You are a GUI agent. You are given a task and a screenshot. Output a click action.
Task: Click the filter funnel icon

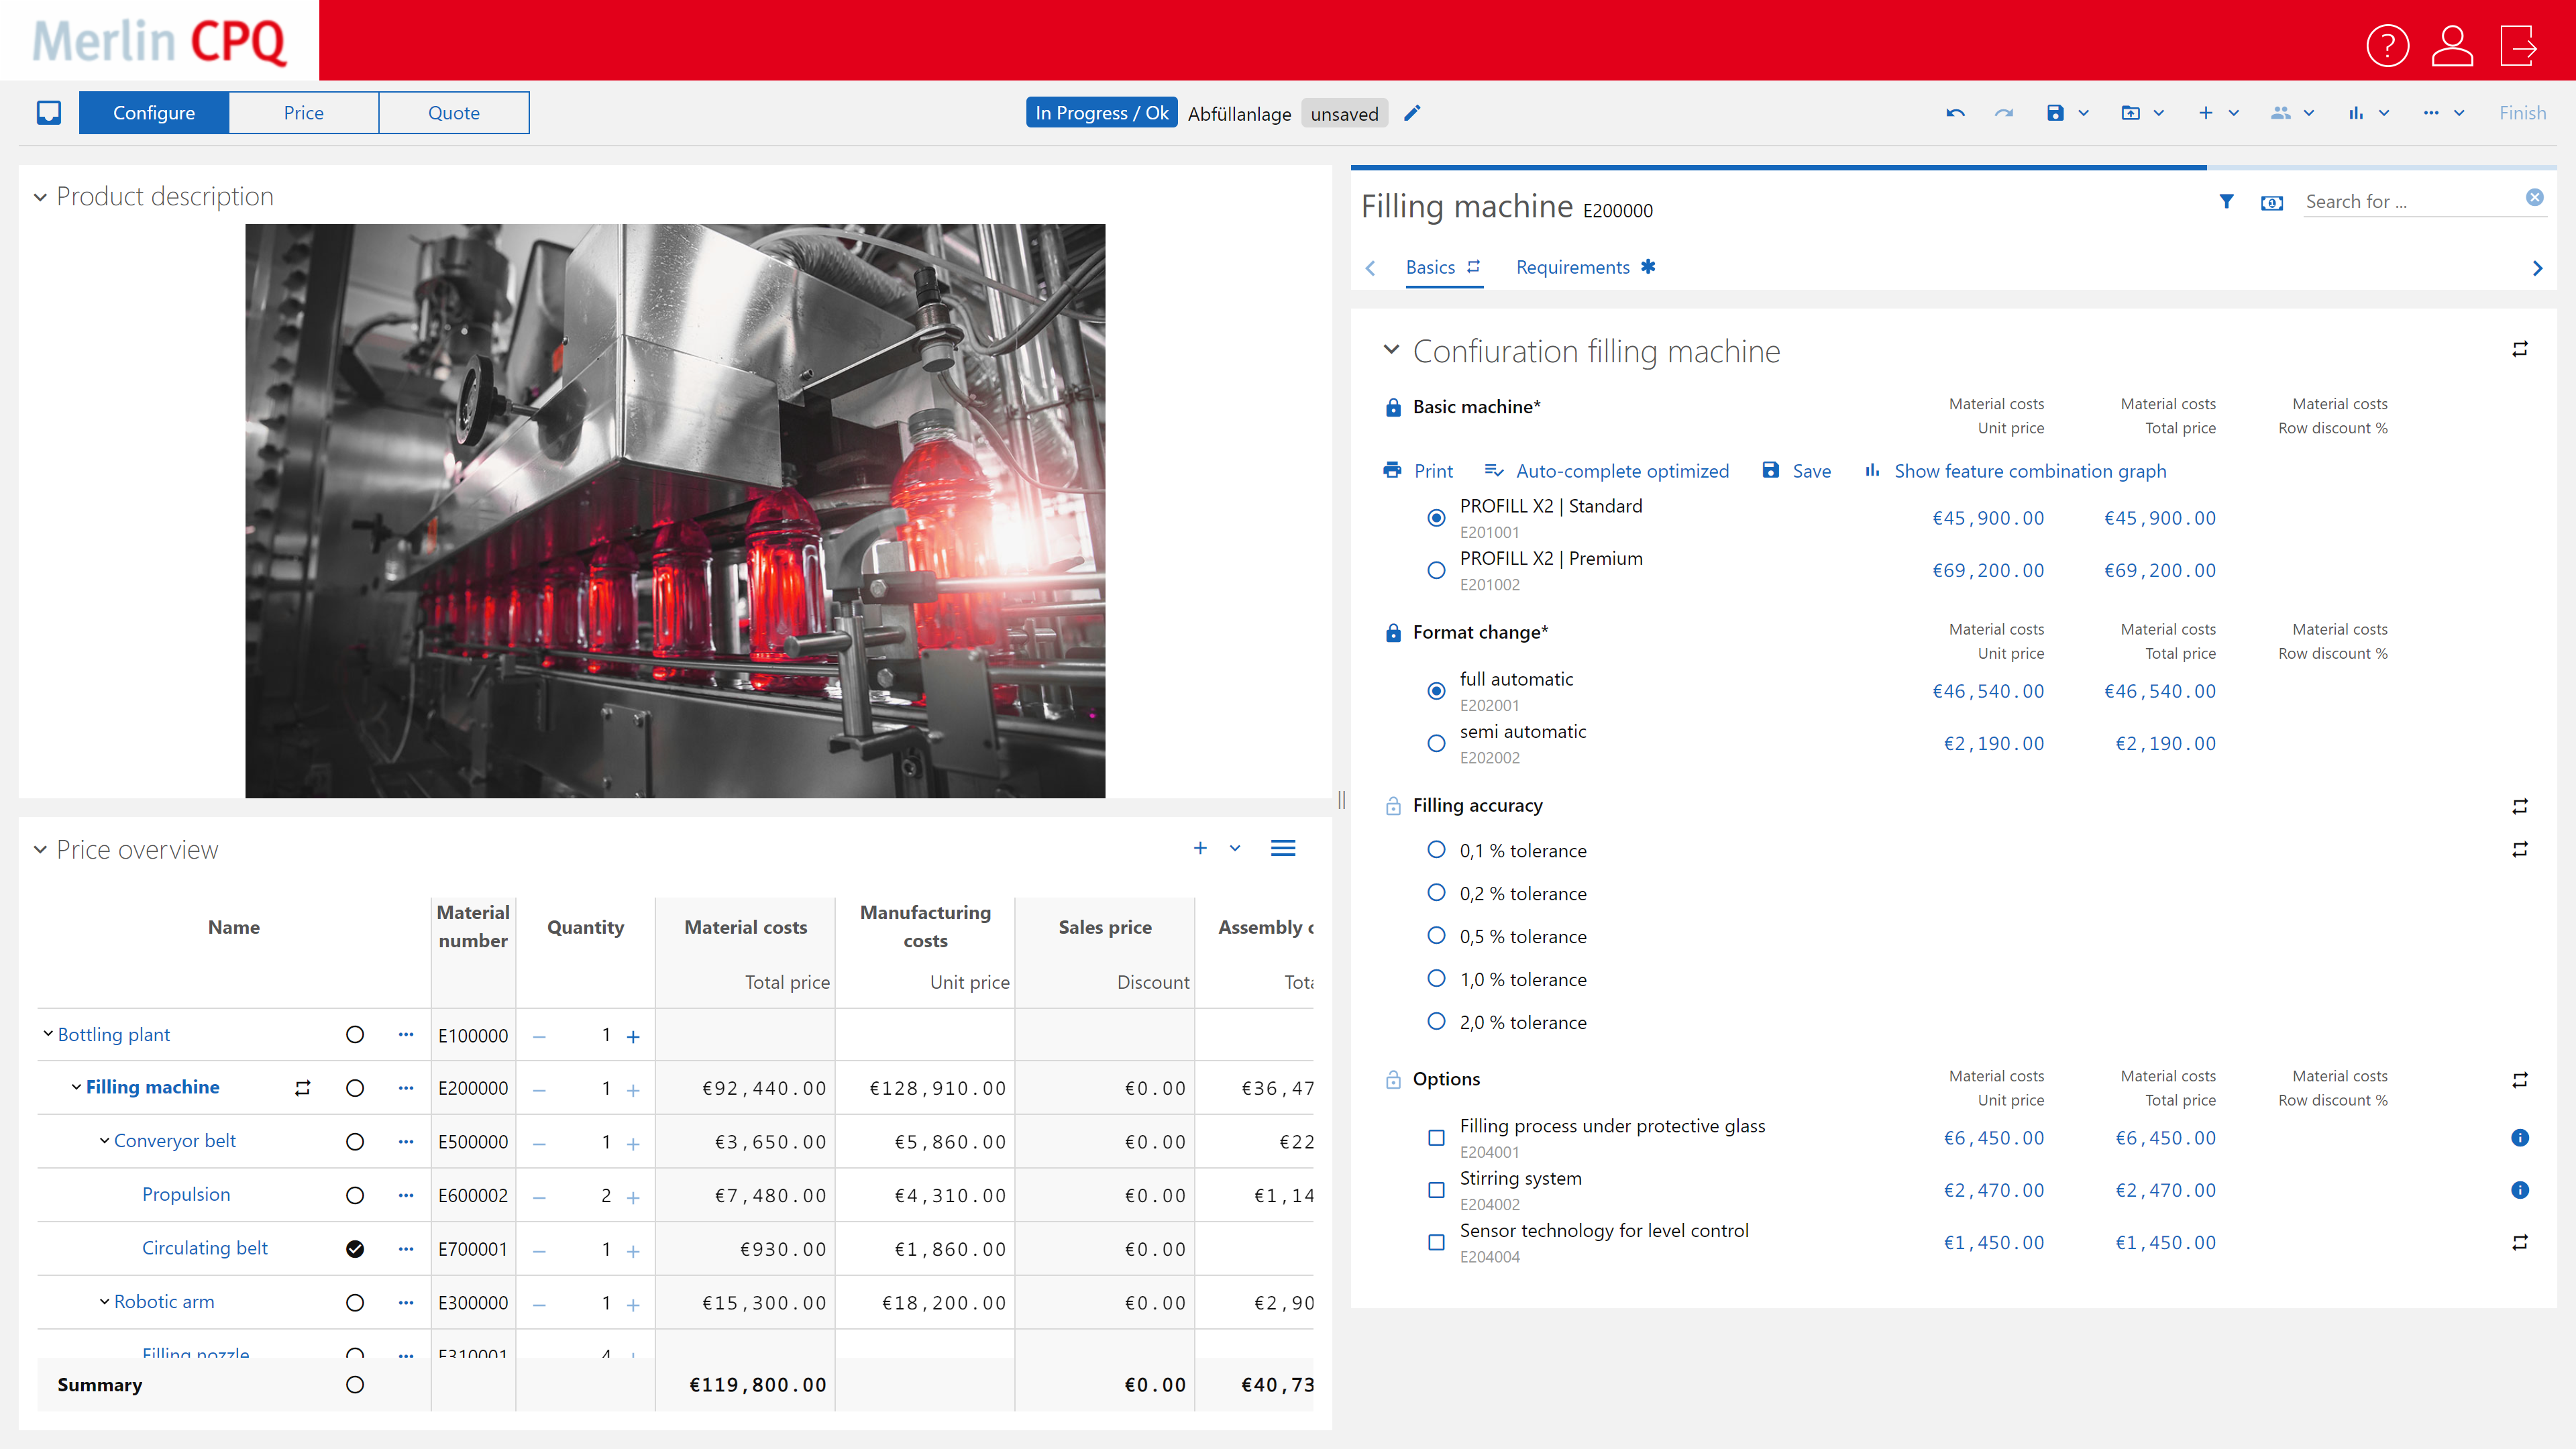tap(2226, 201)
